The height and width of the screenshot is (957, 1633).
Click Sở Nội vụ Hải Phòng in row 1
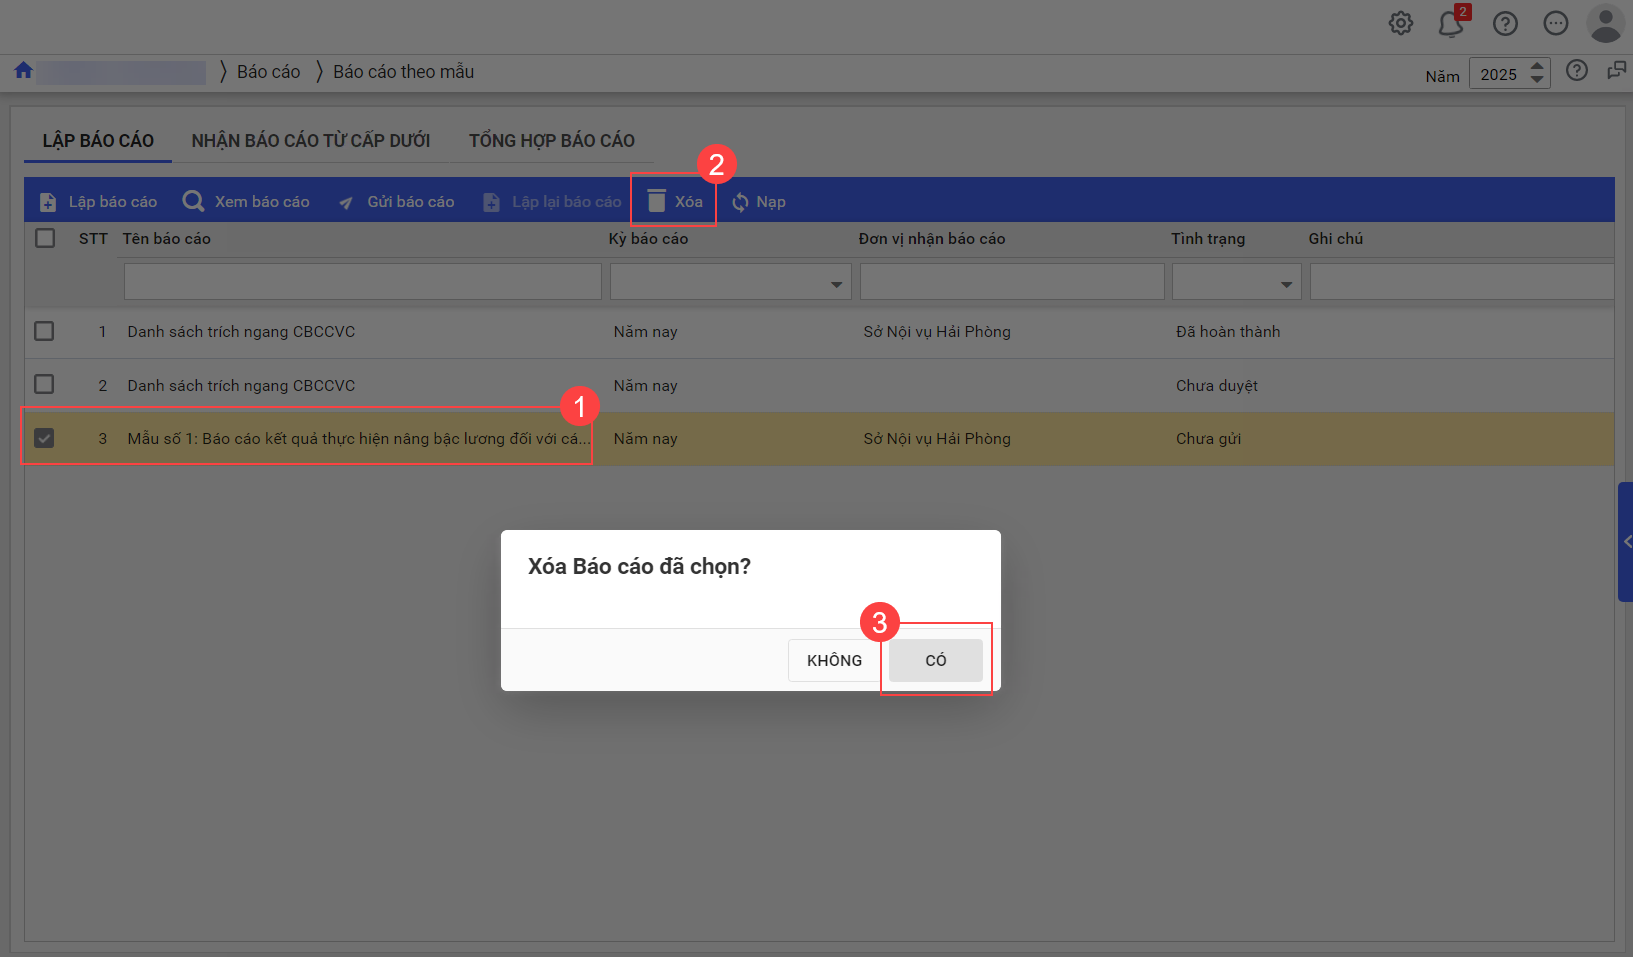pyautogui.click(x=937, y=332)
